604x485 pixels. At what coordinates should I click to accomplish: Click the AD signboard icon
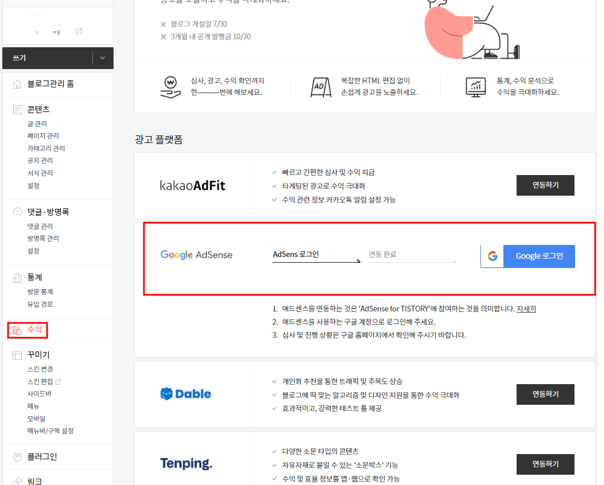320,87
